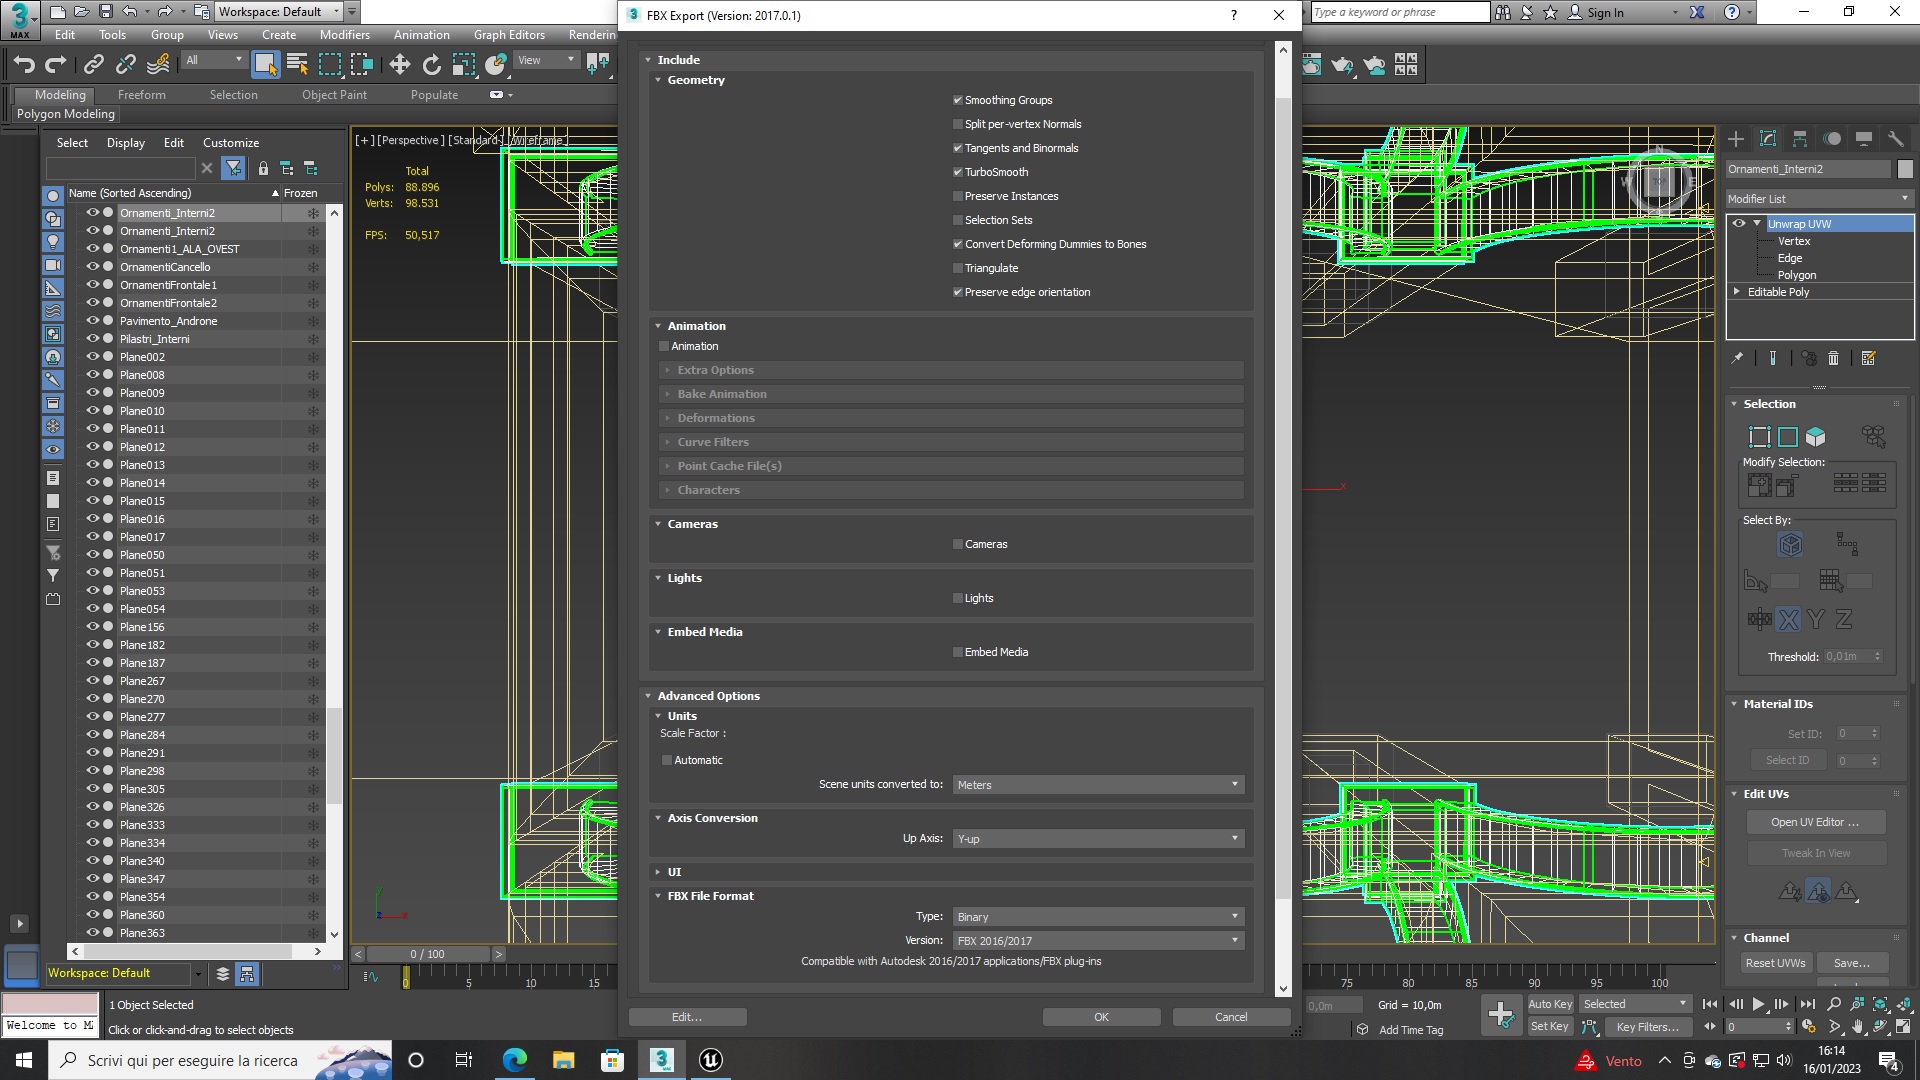This screenshot has height=1080, width=1920.
Task: Open Time Configuration icon
Action: pyautogui.click(x=1809, y=1026)
